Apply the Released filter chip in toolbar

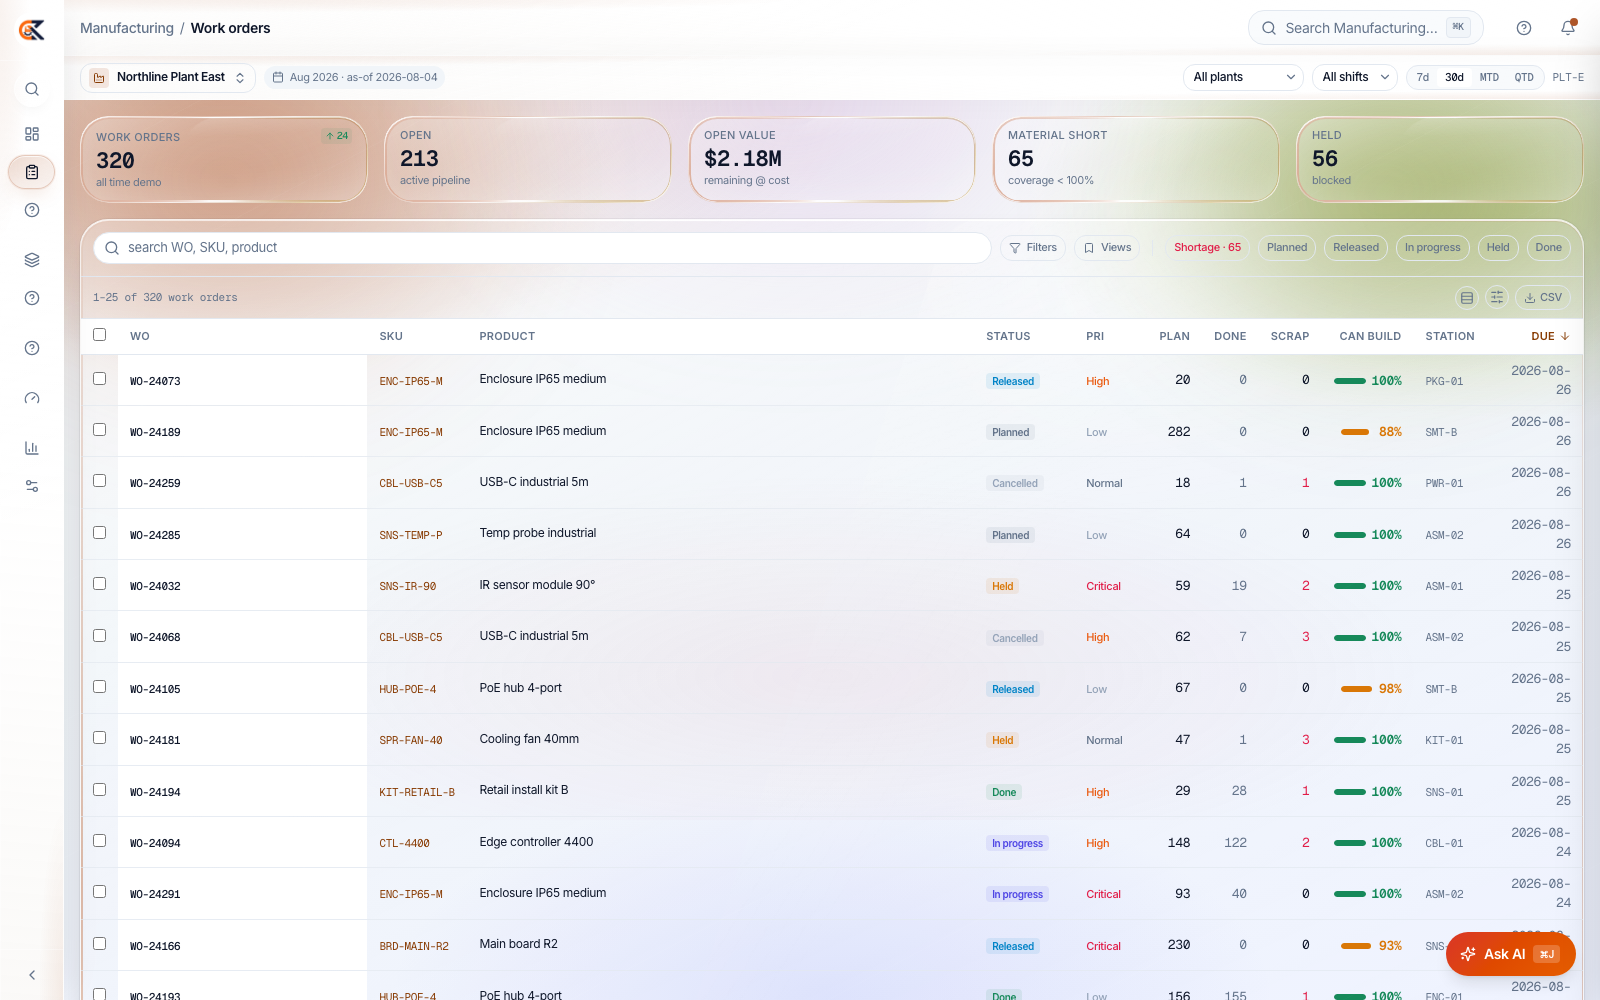pyautogui.click(x=1356, y=248)
